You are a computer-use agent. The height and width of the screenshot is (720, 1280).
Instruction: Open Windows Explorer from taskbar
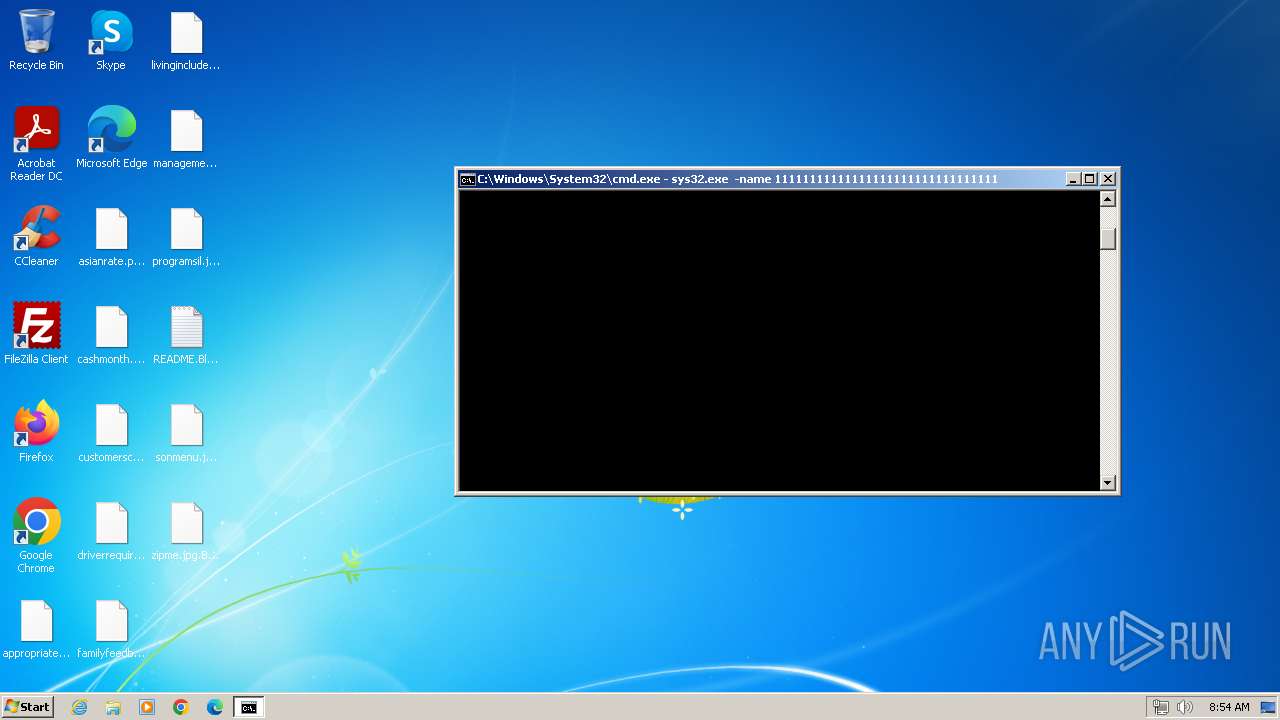point(113,707)
